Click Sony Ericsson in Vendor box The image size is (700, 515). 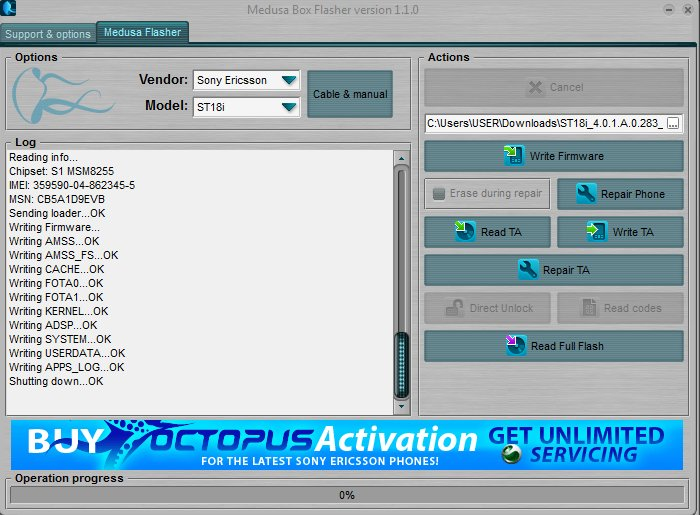232,80
